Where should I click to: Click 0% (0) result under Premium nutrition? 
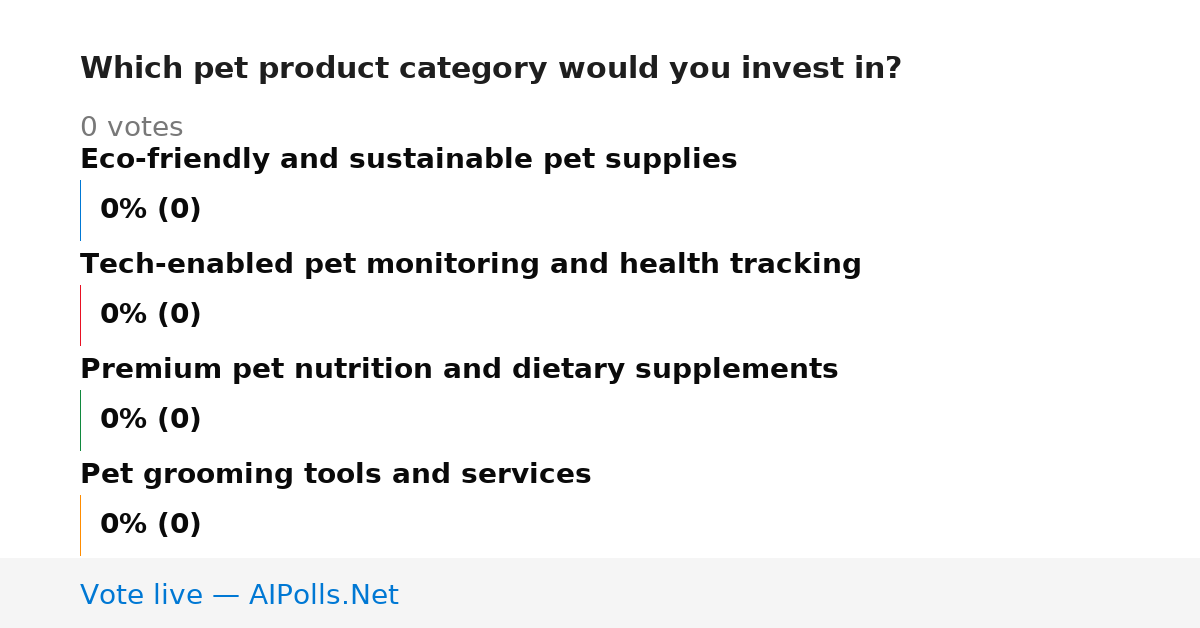pos(150,420)
